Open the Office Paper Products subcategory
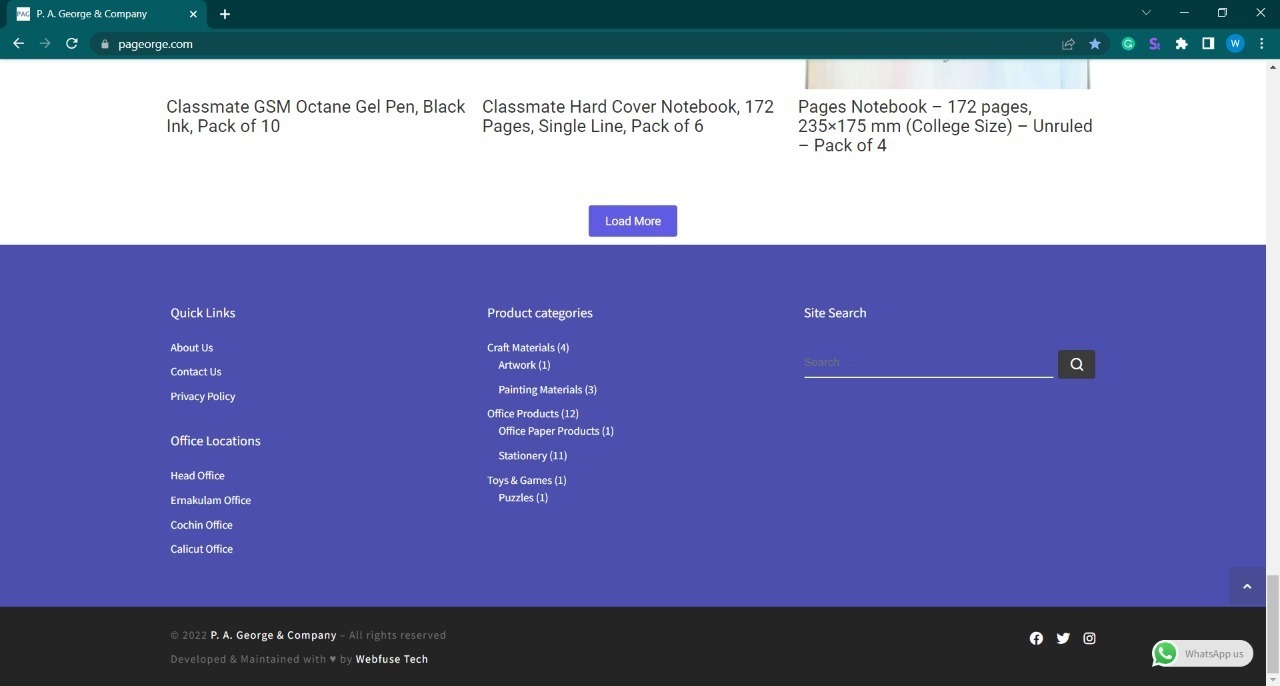This screenshot has width=1280, height=686. [x=549, y=431]
